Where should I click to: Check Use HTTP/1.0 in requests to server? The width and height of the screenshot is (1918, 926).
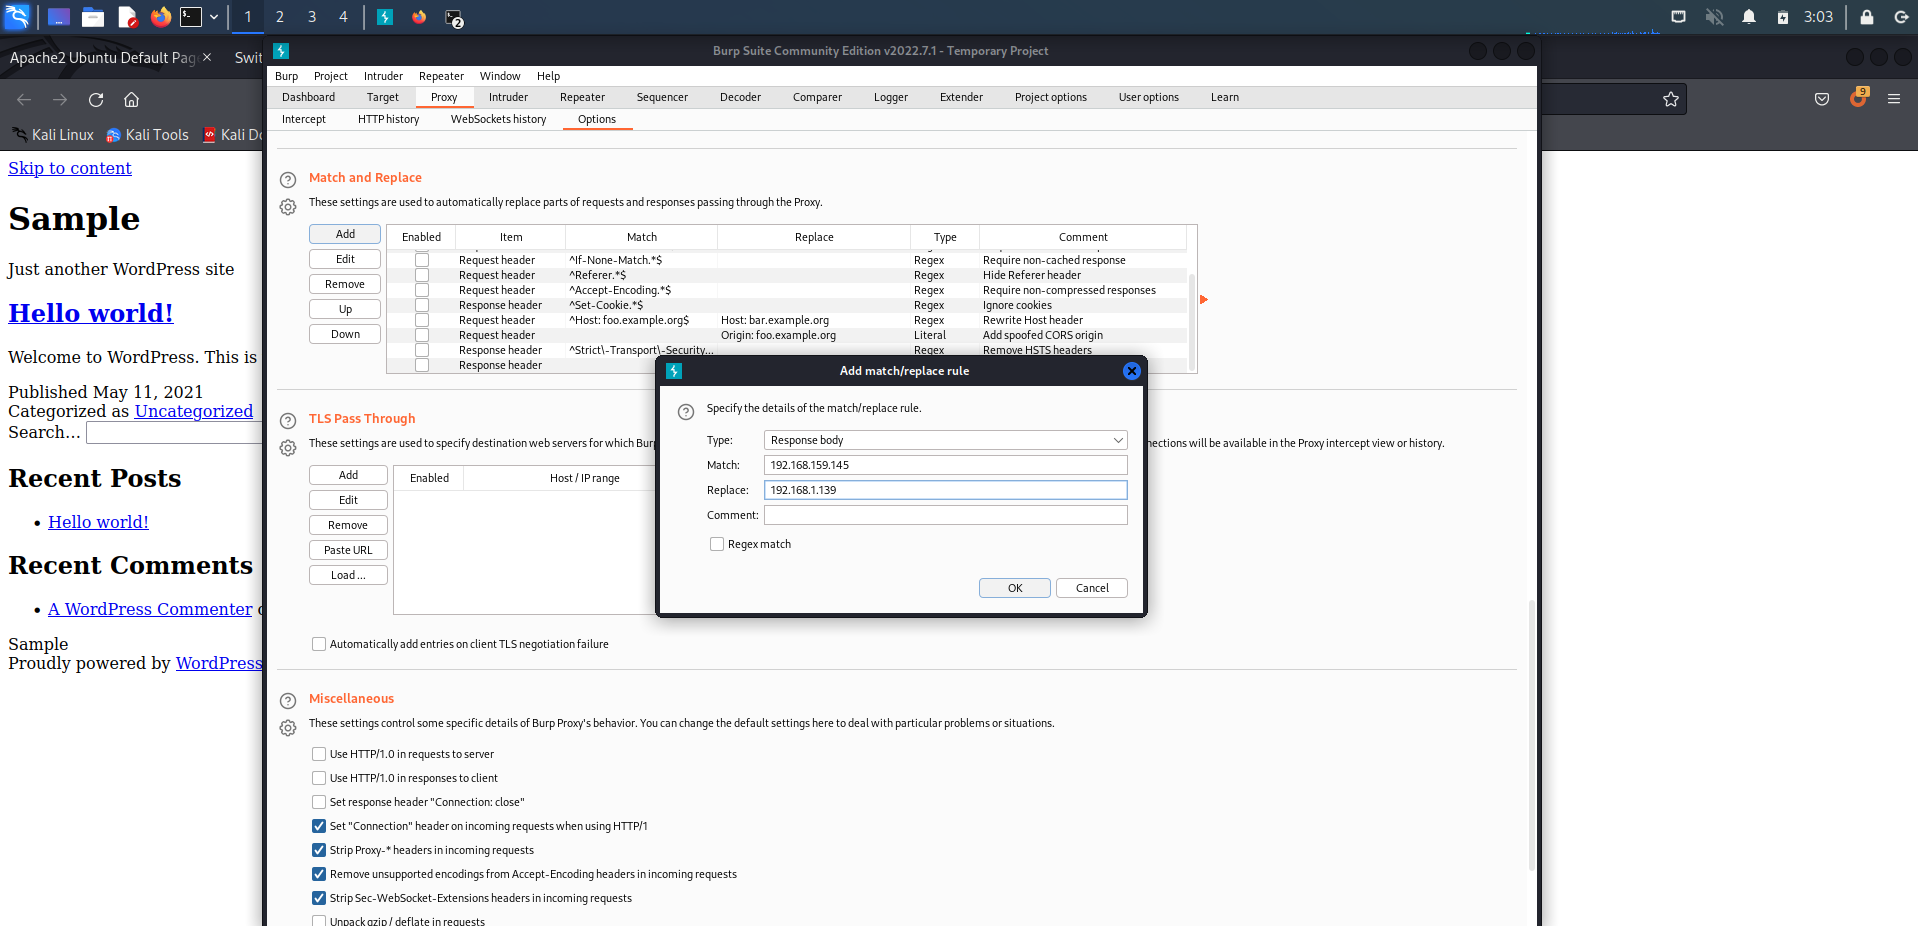(x=319, y=754)
